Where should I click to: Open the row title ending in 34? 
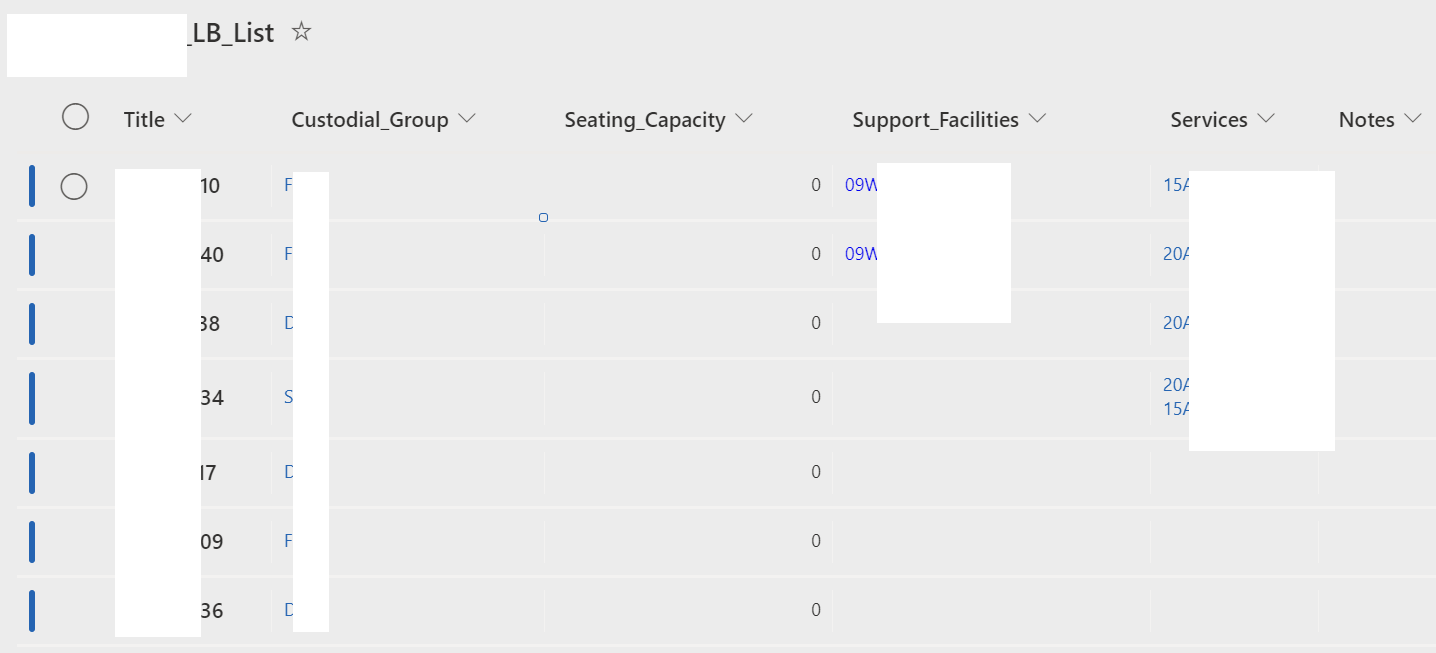pyautogui.click(x=212, y=398)
